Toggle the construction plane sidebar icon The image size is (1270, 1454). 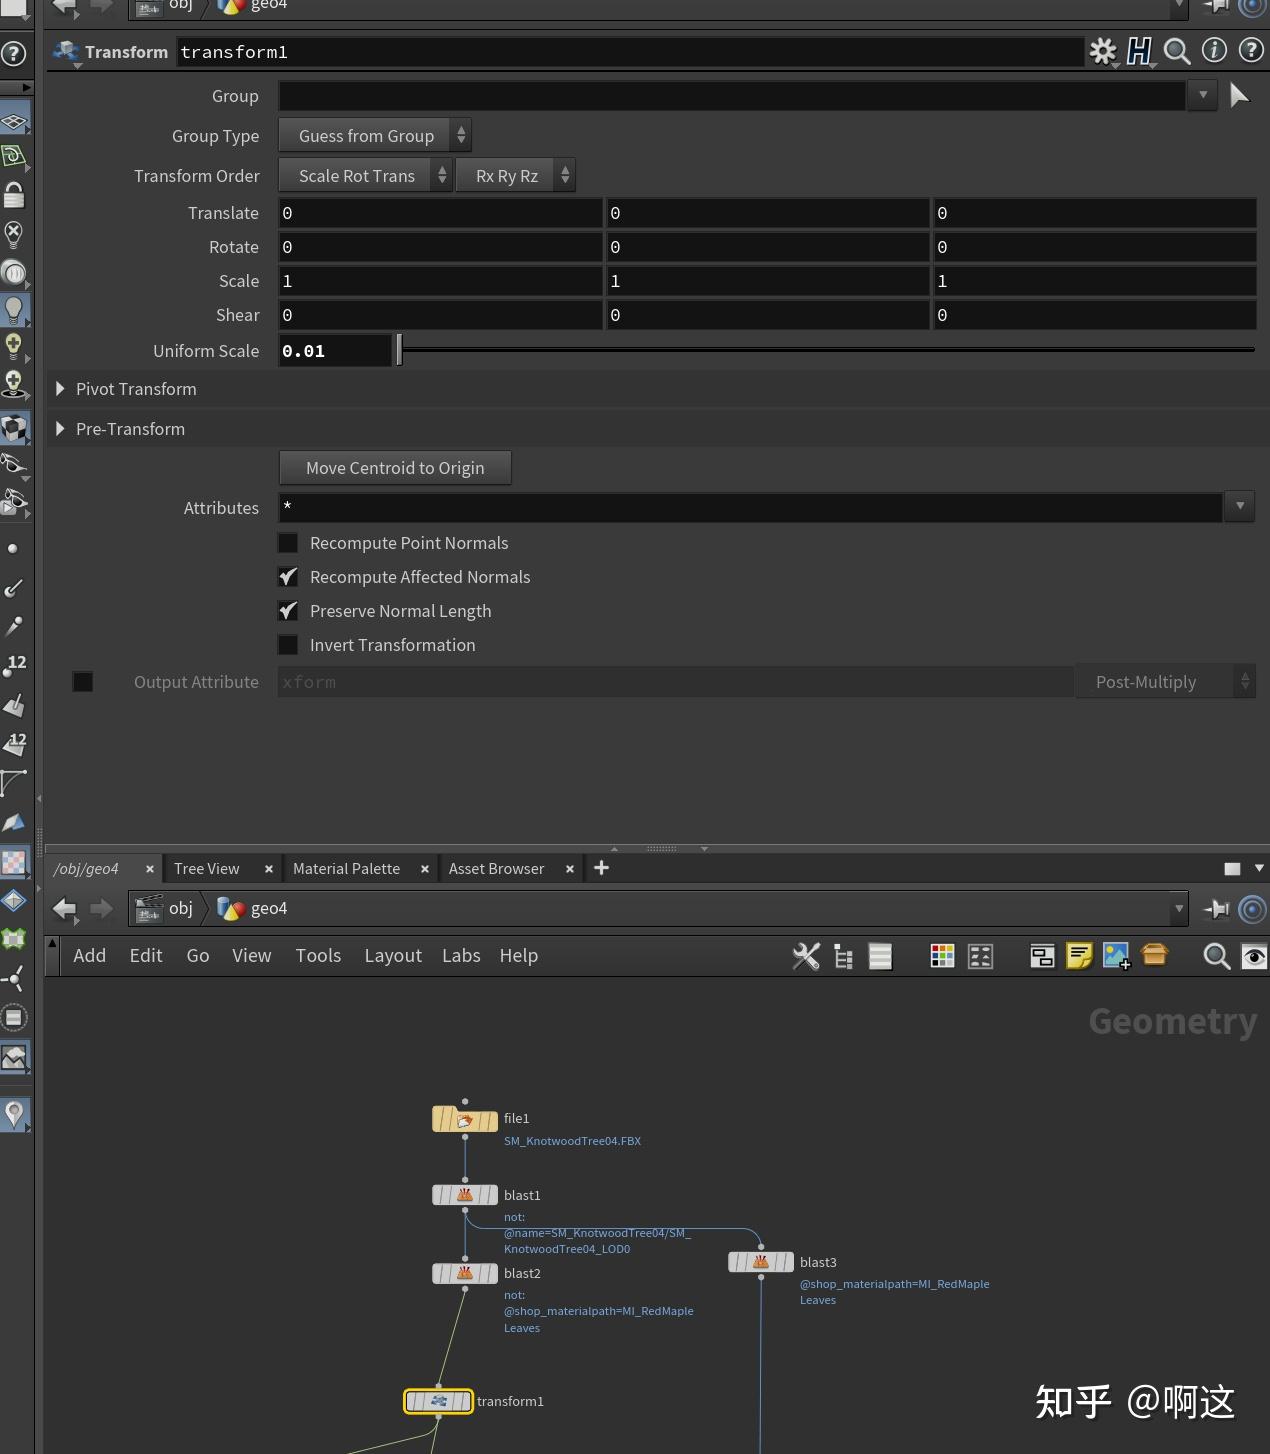(14, 121)
